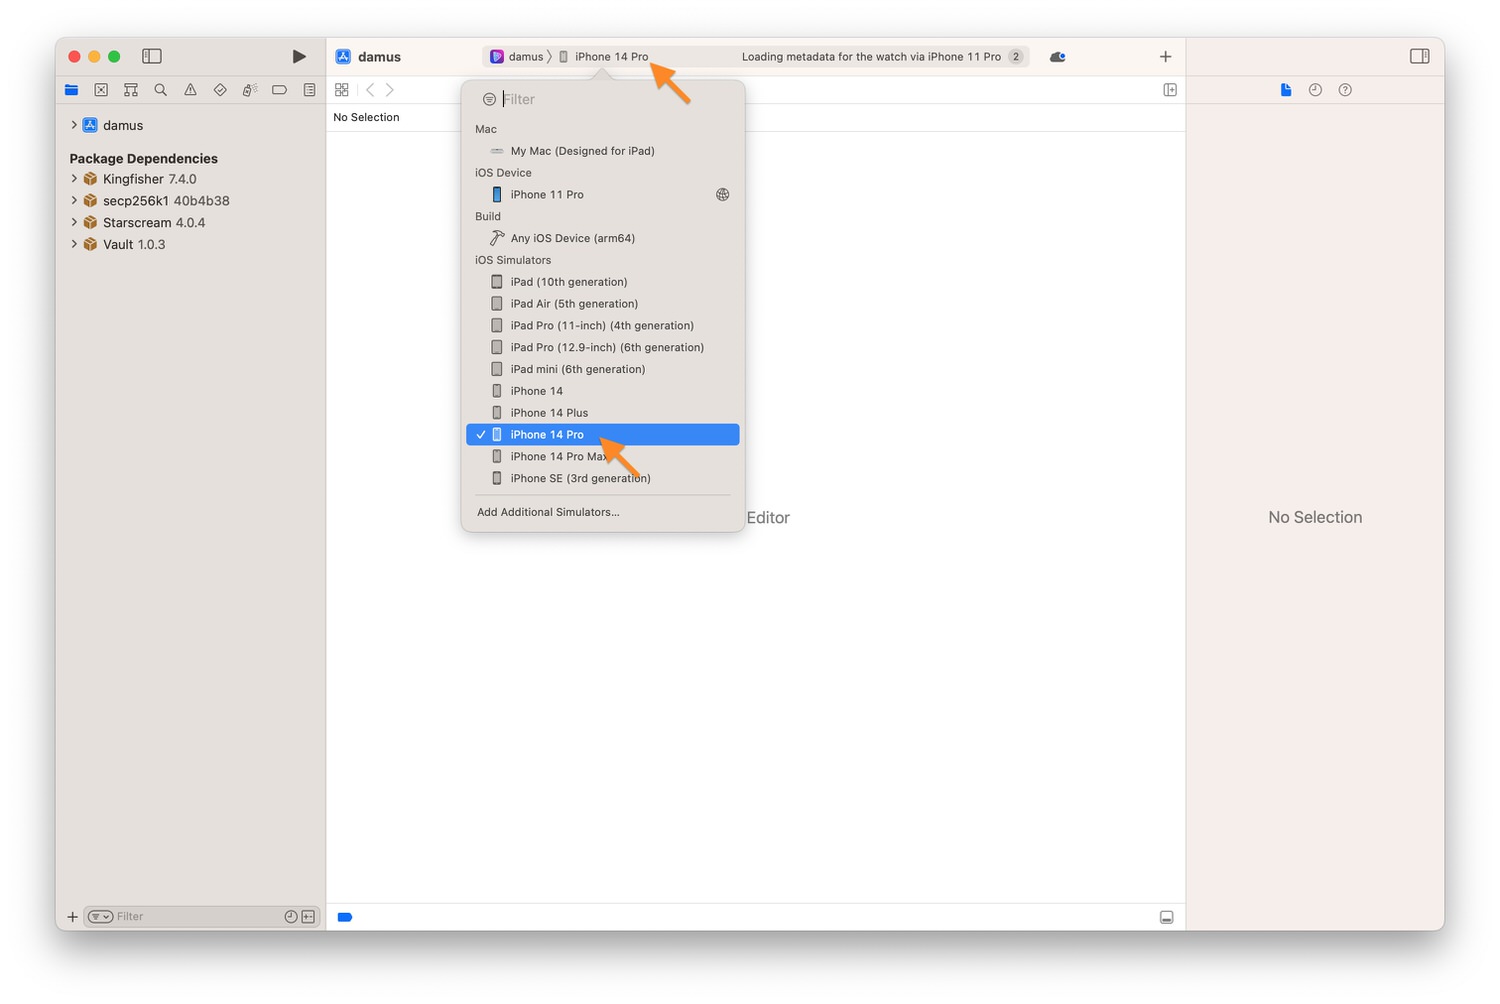Open the Find navigator magnifier icon
The height and width of the screenshot is (1004, 1500).
(160, 90)
